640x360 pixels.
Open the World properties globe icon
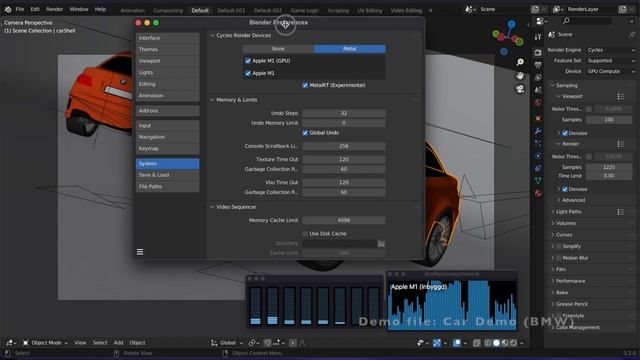(x=538, y=102)
